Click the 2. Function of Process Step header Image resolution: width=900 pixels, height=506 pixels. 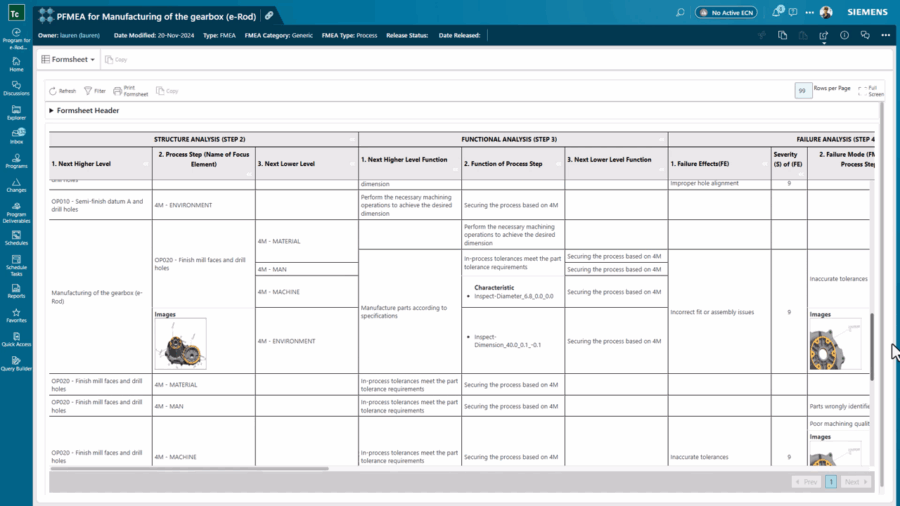pos(513,164)
